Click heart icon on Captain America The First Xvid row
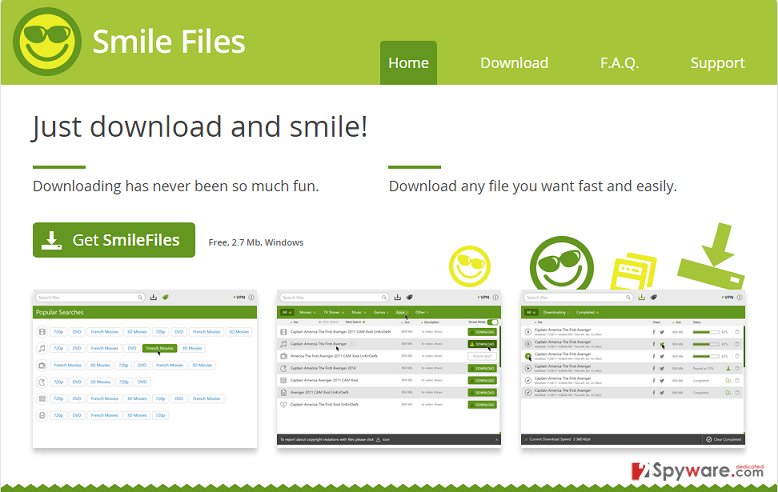Viewport: 778px width, 492px height. tap(284, 405)
